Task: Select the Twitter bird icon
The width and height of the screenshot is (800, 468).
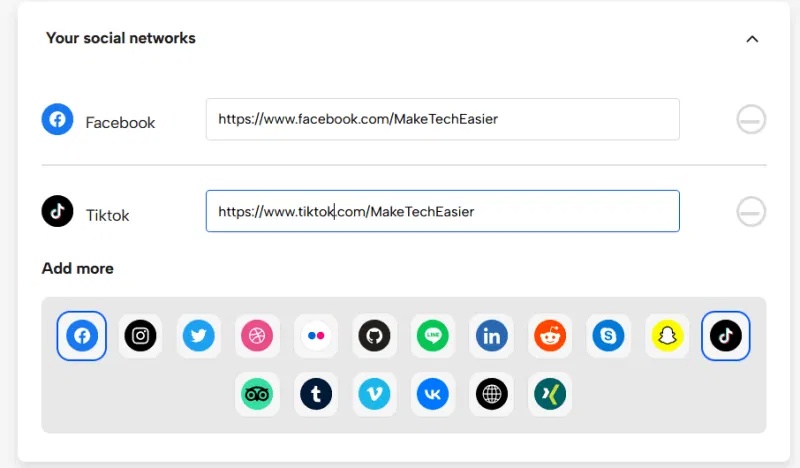Action: [x=199, y=336]
